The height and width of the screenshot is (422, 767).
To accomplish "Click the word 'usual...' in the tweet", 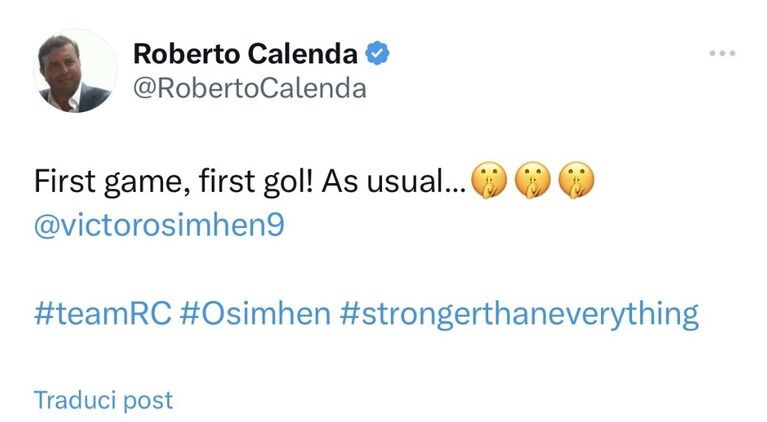I will [417, 181].
